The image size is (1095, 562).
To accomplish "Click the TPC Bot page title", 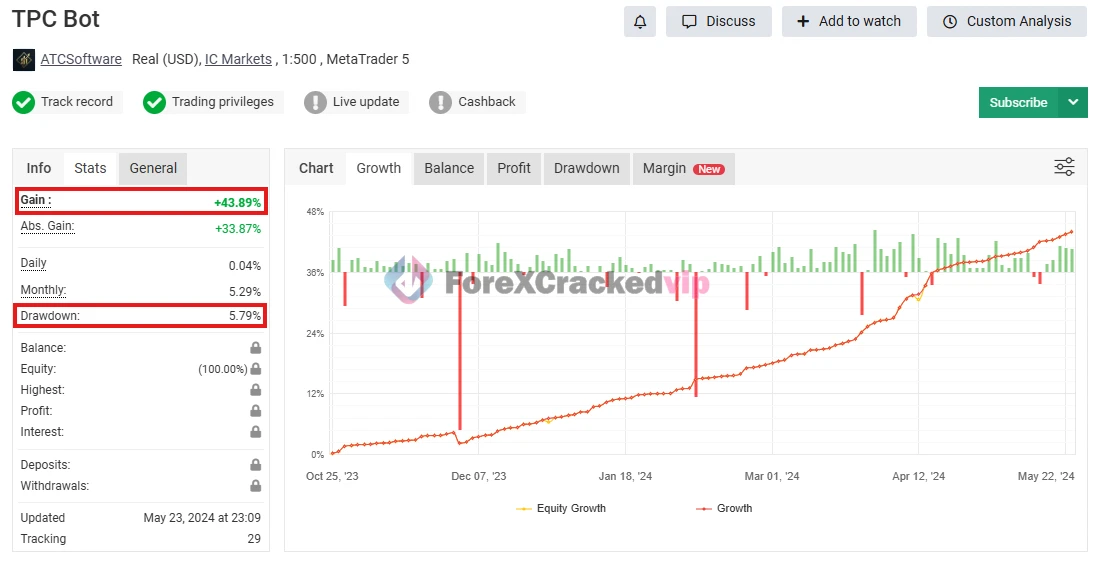I will click(56, 19).
